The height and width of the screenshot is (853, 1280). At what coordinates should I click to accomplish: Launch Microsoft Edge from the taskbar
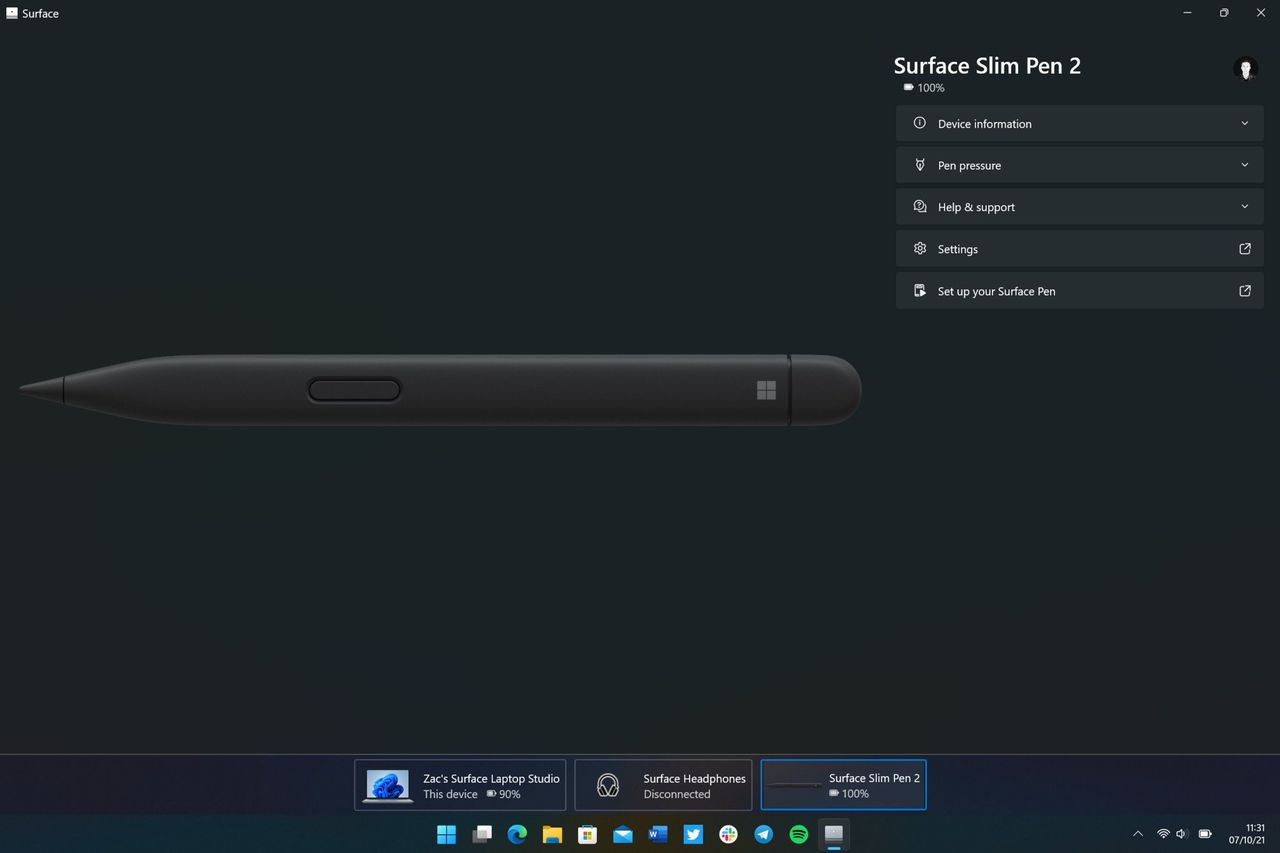[x=517, y=834]
